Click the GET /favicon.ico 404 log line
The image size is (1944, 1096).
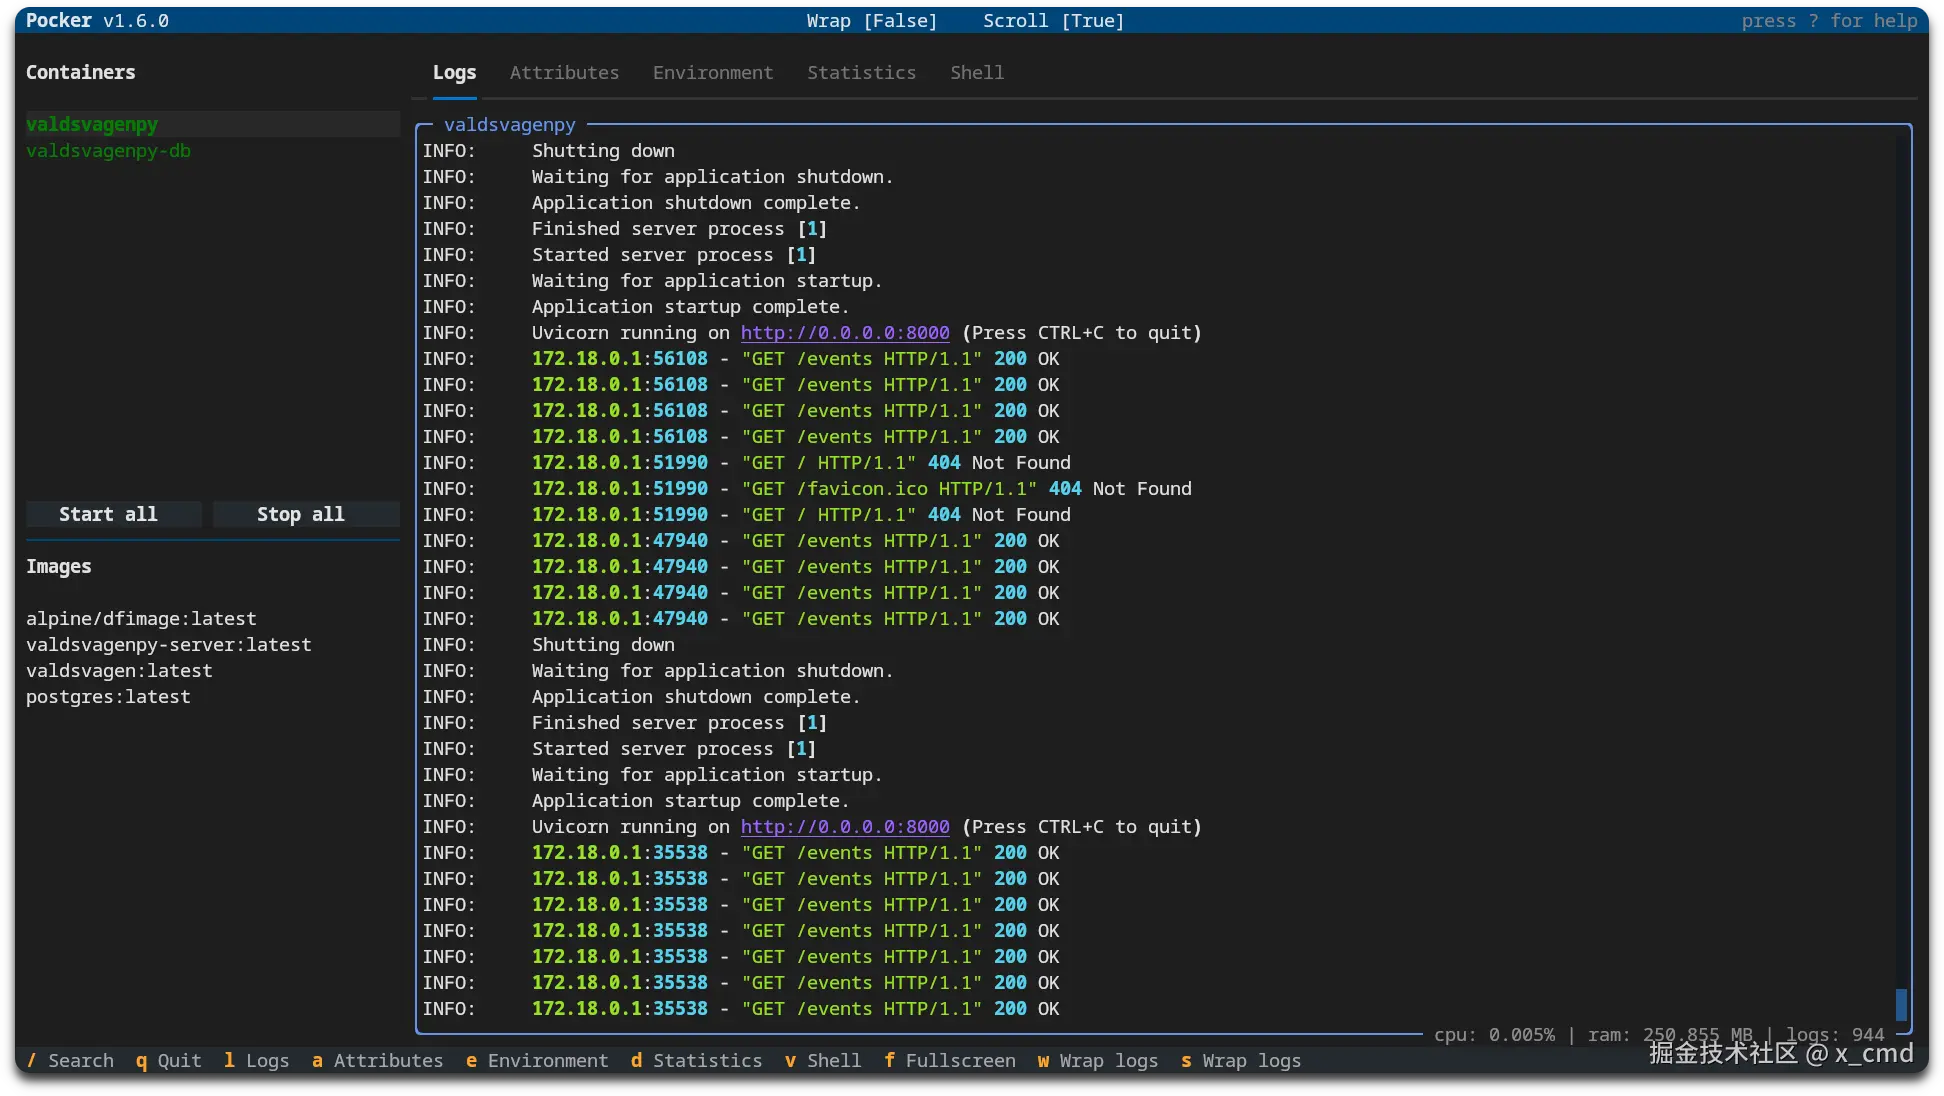point(807,489)
